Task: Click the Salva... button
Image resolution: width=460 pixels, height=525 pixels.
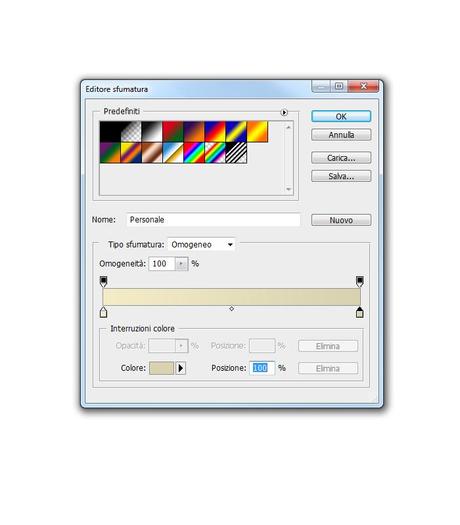Action: [341, 176]
